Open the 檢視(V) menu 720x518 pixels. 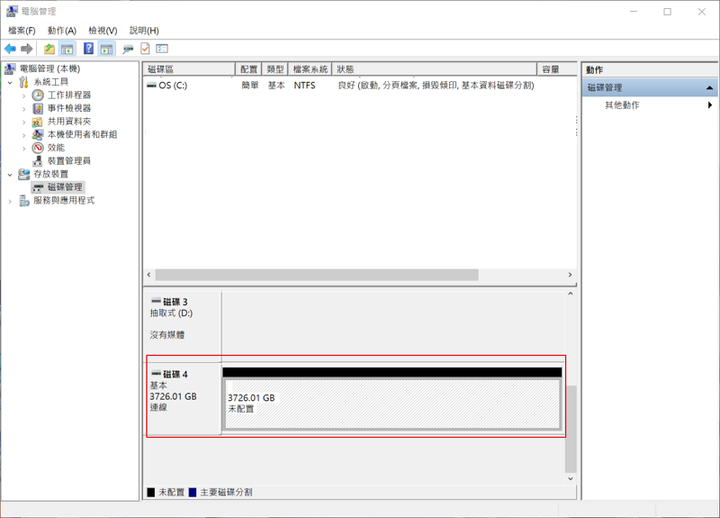click(103, 30)
